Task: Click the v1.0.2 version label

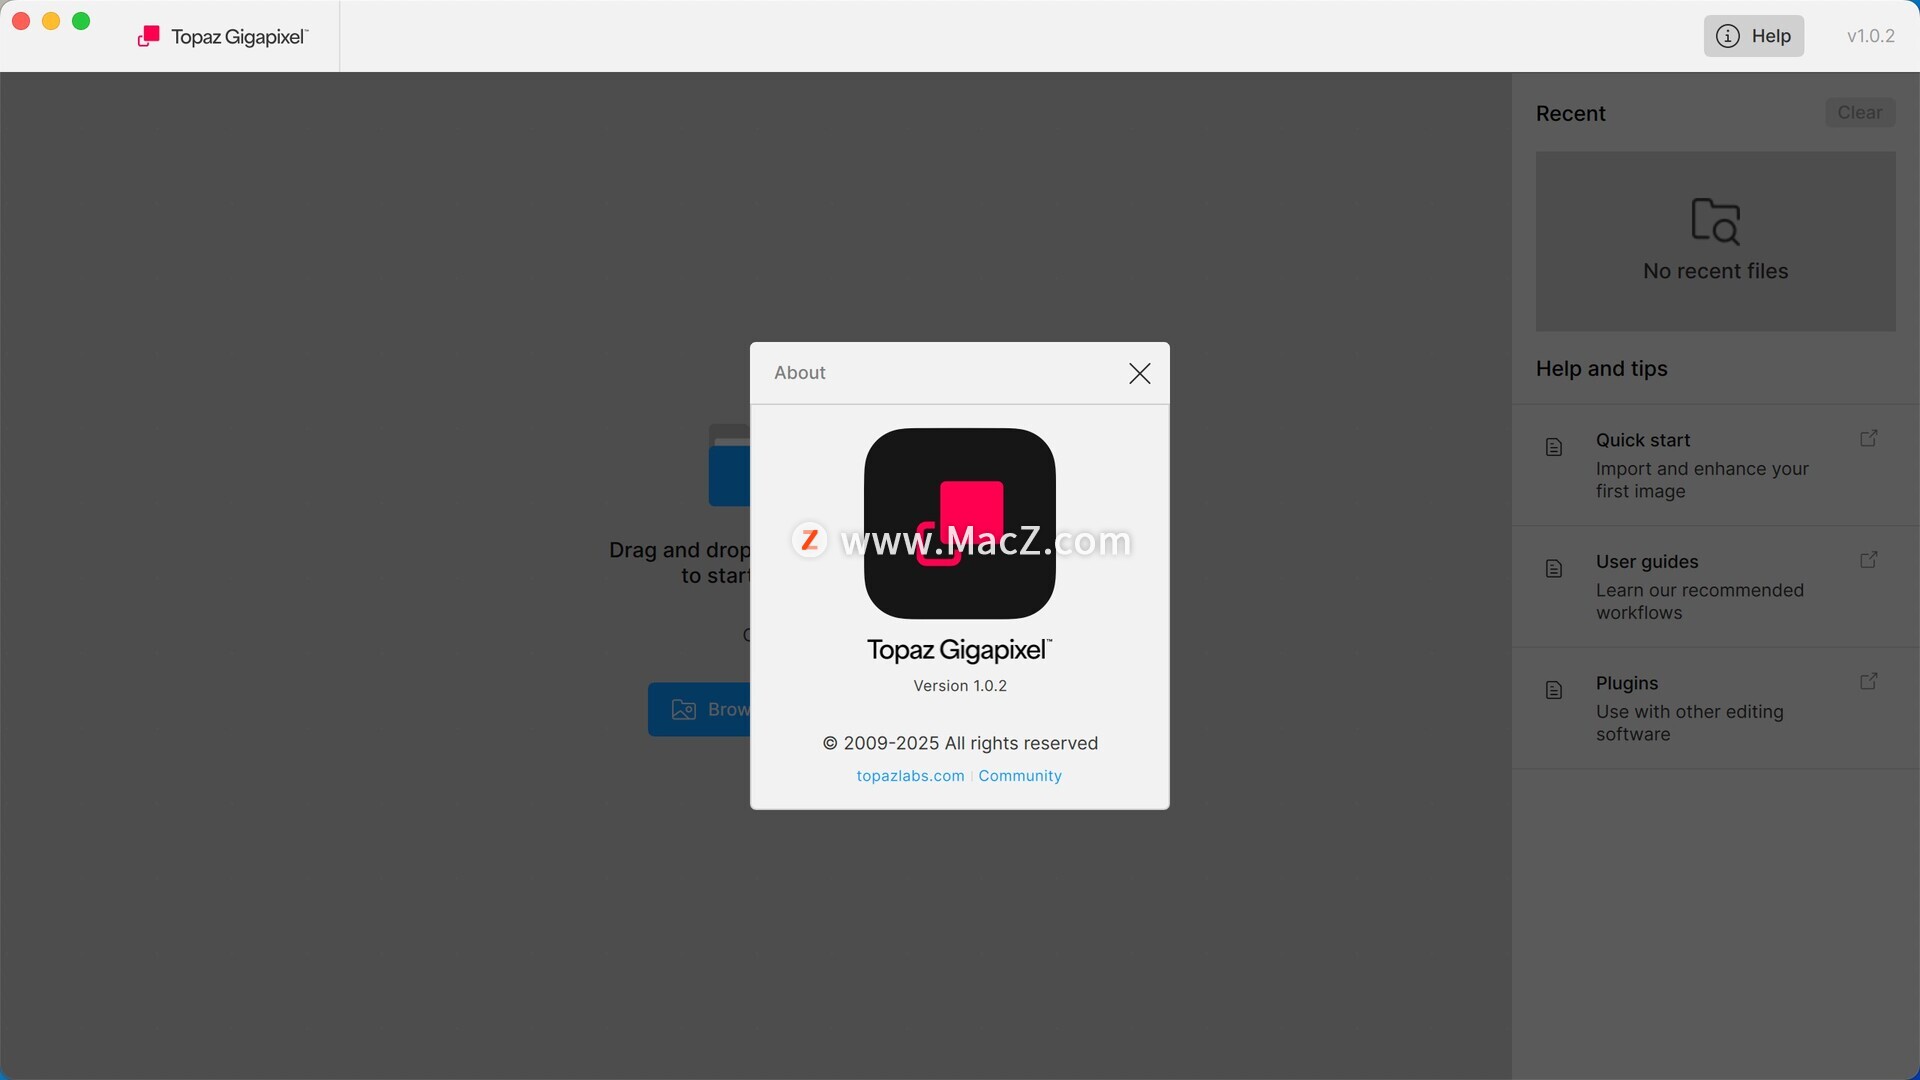Action: [x=1870, y=36]
